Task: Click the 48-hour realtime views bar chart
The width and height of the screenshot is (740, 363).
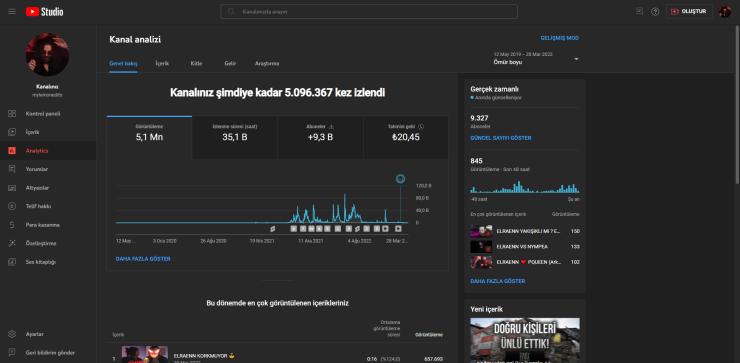Action: coord(525,187)
